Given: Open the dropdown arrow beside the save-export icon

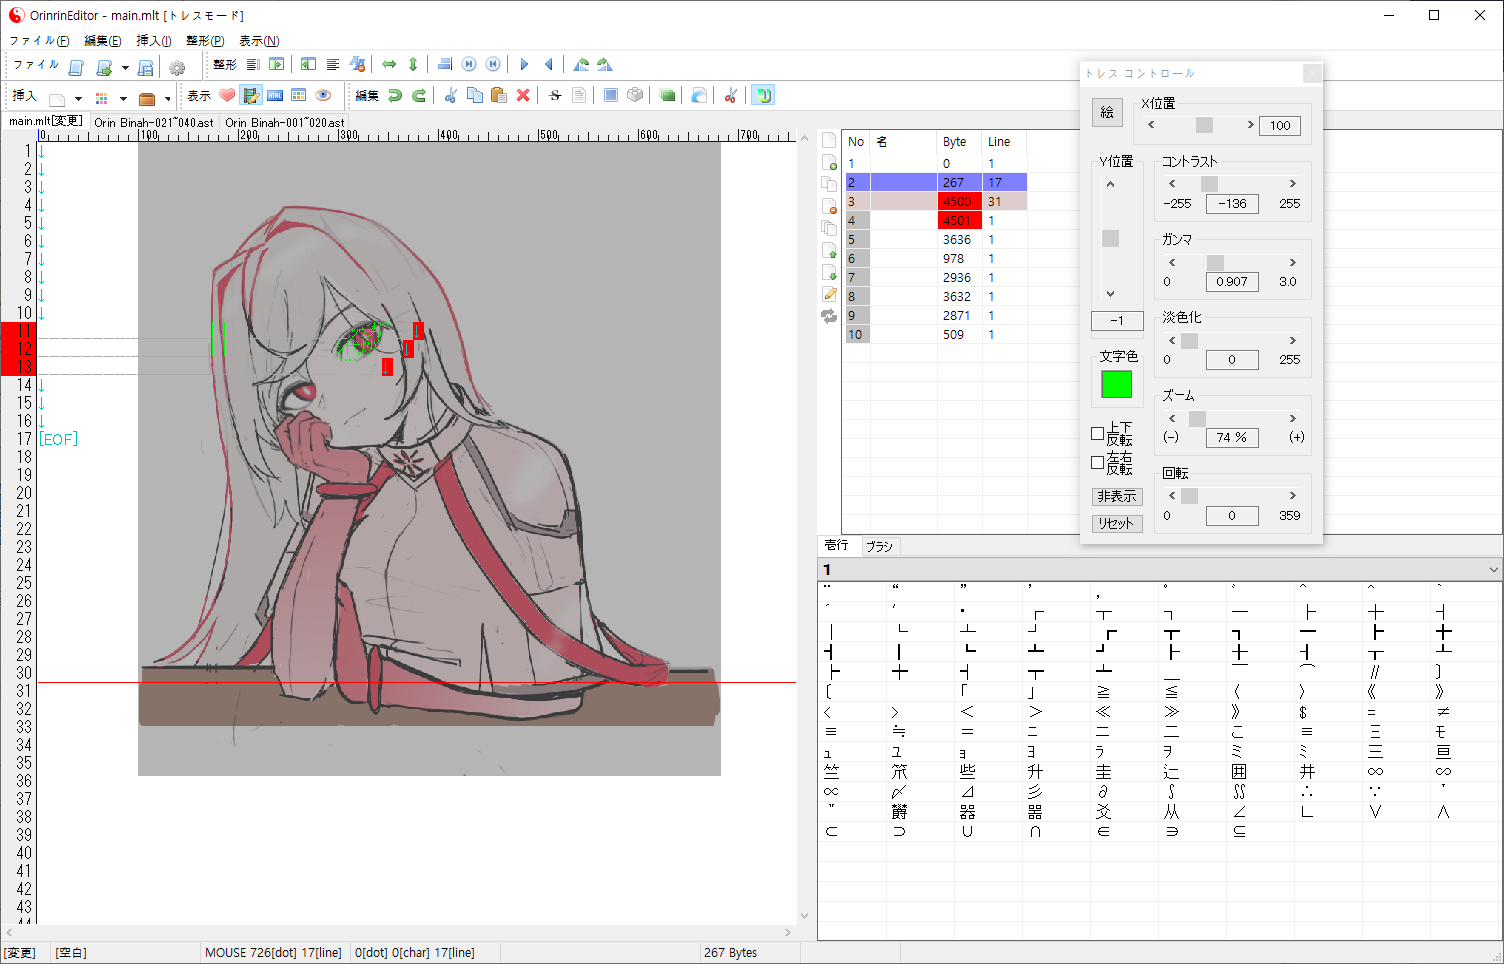Looking at the screenshot, I should [125, 68].
